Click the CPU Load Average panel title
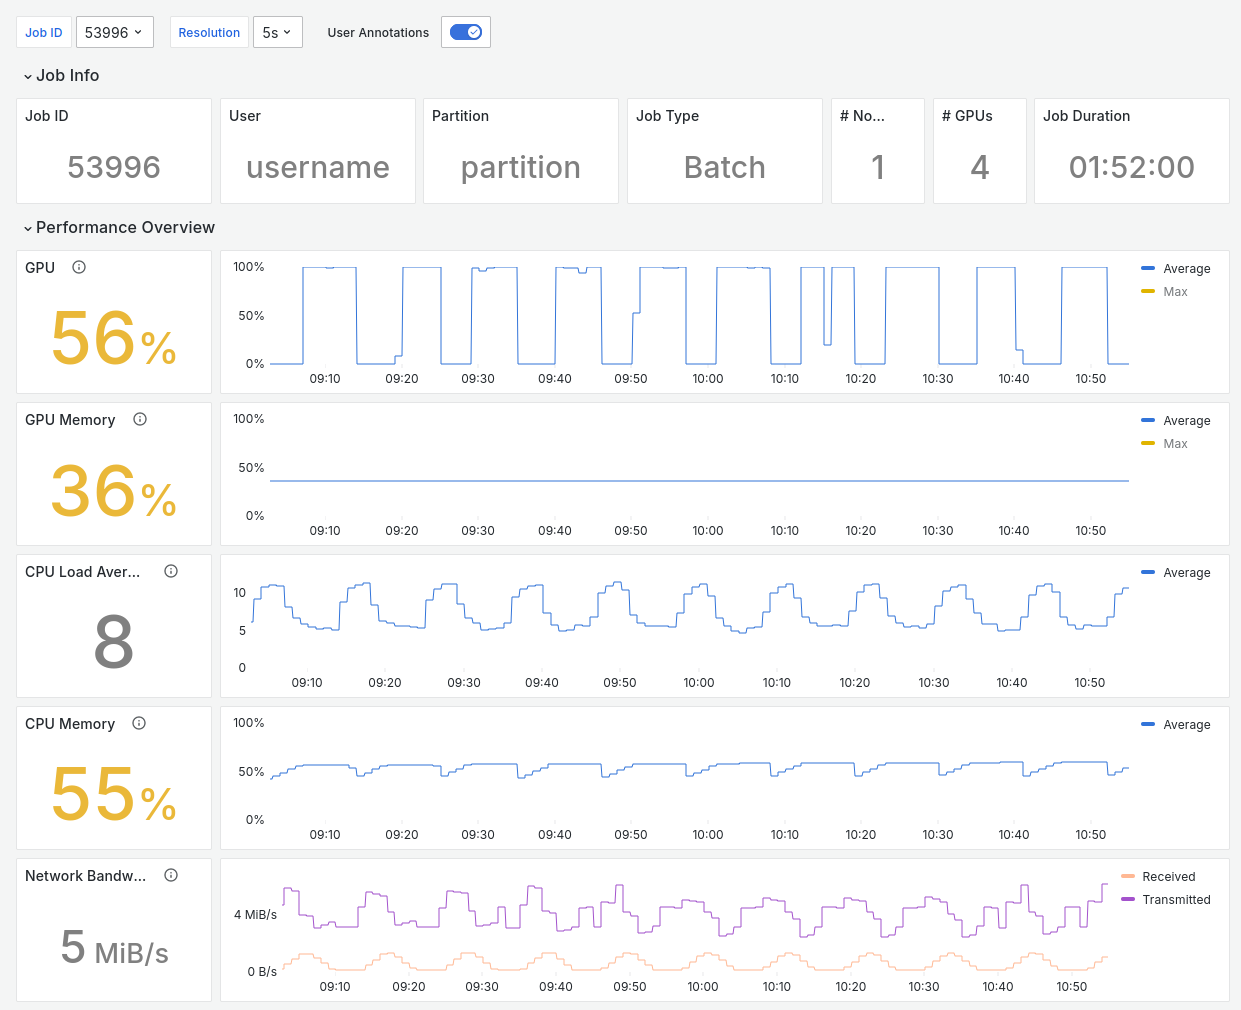Image resolution: width=1241 pixels, height=1010 pixels. pyautogui.click(x=83, y=572)
